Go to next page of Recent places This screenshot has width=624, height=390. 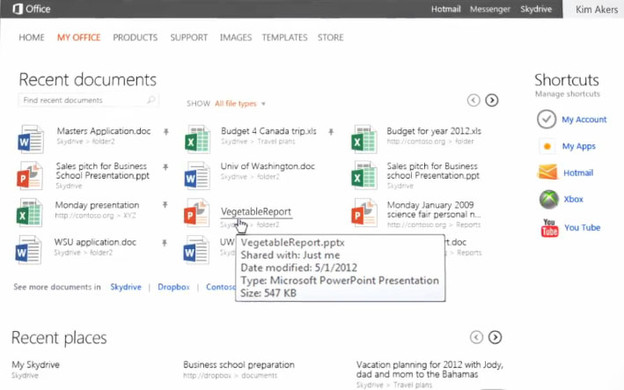coord(495,337)
